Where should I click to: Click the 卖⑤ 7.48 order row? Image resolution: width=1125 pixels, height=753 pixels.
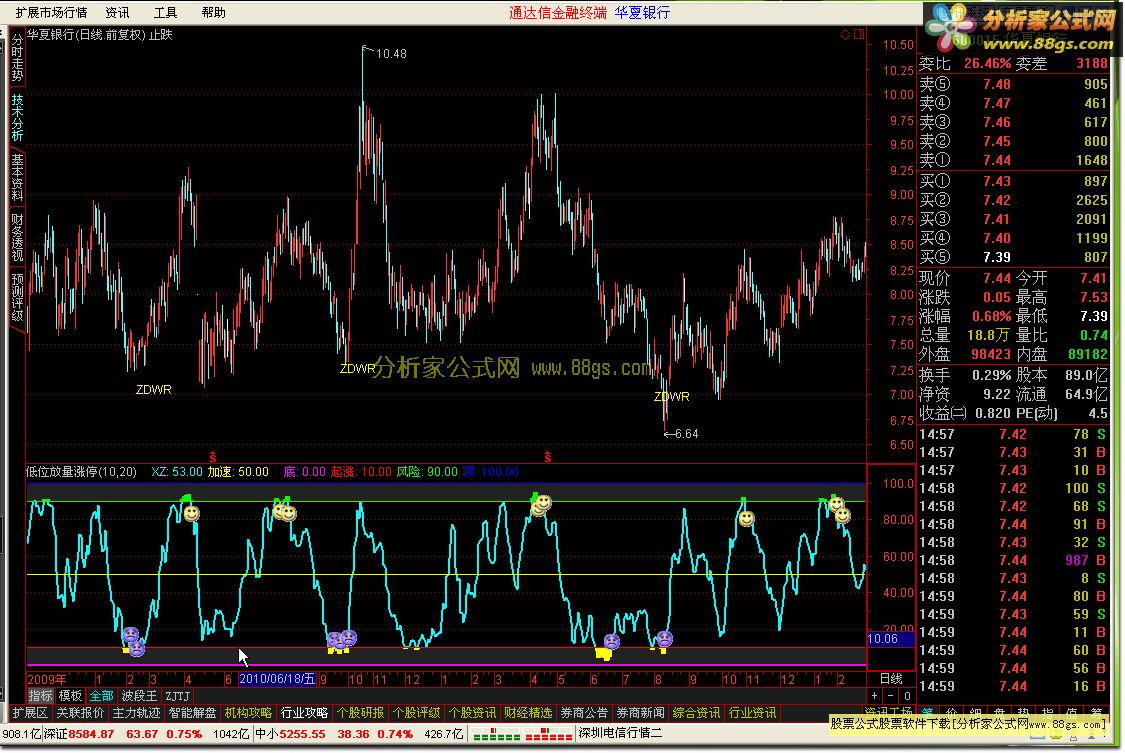(x=1013, y=84)
